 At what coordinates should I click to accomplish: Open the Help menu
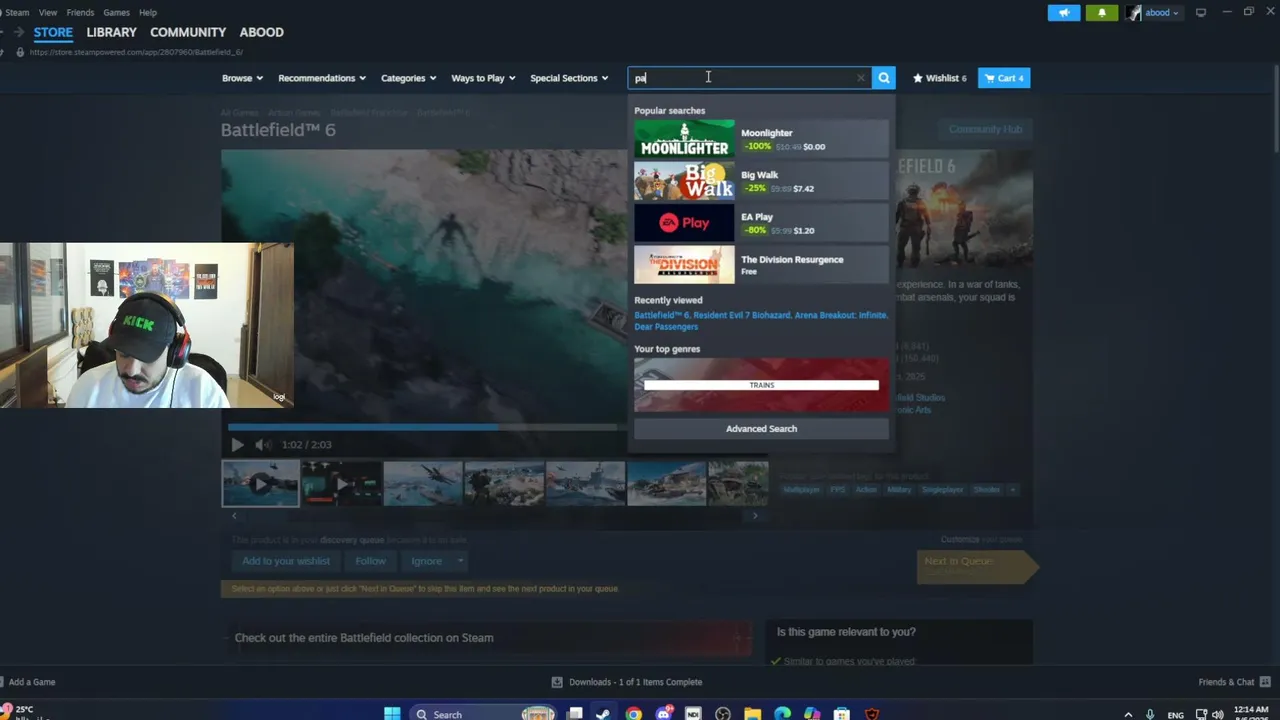coord(148,13)
